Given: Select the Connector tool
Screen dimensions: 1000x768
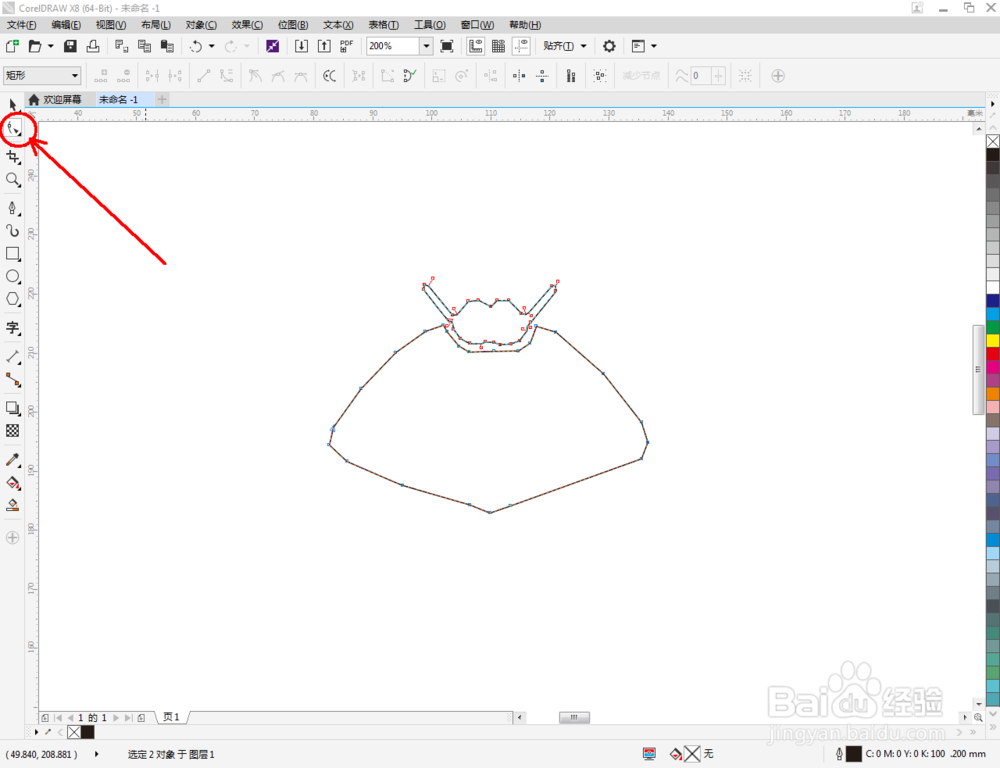Looking at the screenshot, I should (13, 380).
